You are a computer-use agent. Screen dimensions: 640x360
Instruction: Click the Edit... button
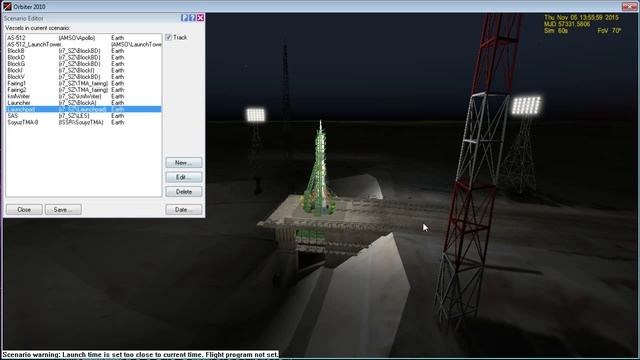click(x=184, y=177)
